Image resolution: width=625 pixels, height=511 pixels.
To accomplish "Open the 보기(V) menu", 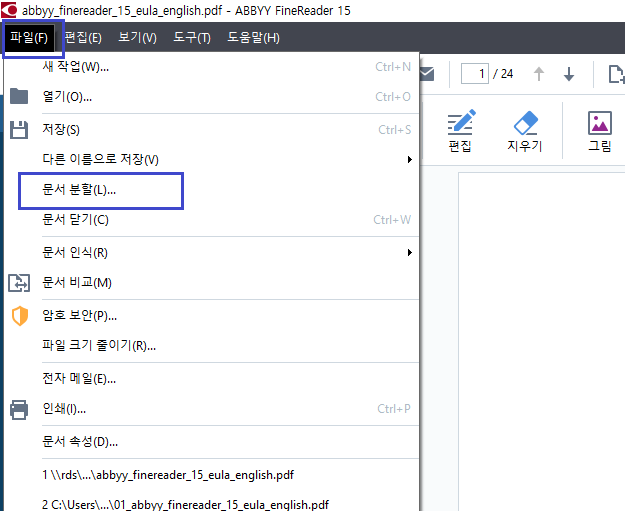I will tap(137, 38).
